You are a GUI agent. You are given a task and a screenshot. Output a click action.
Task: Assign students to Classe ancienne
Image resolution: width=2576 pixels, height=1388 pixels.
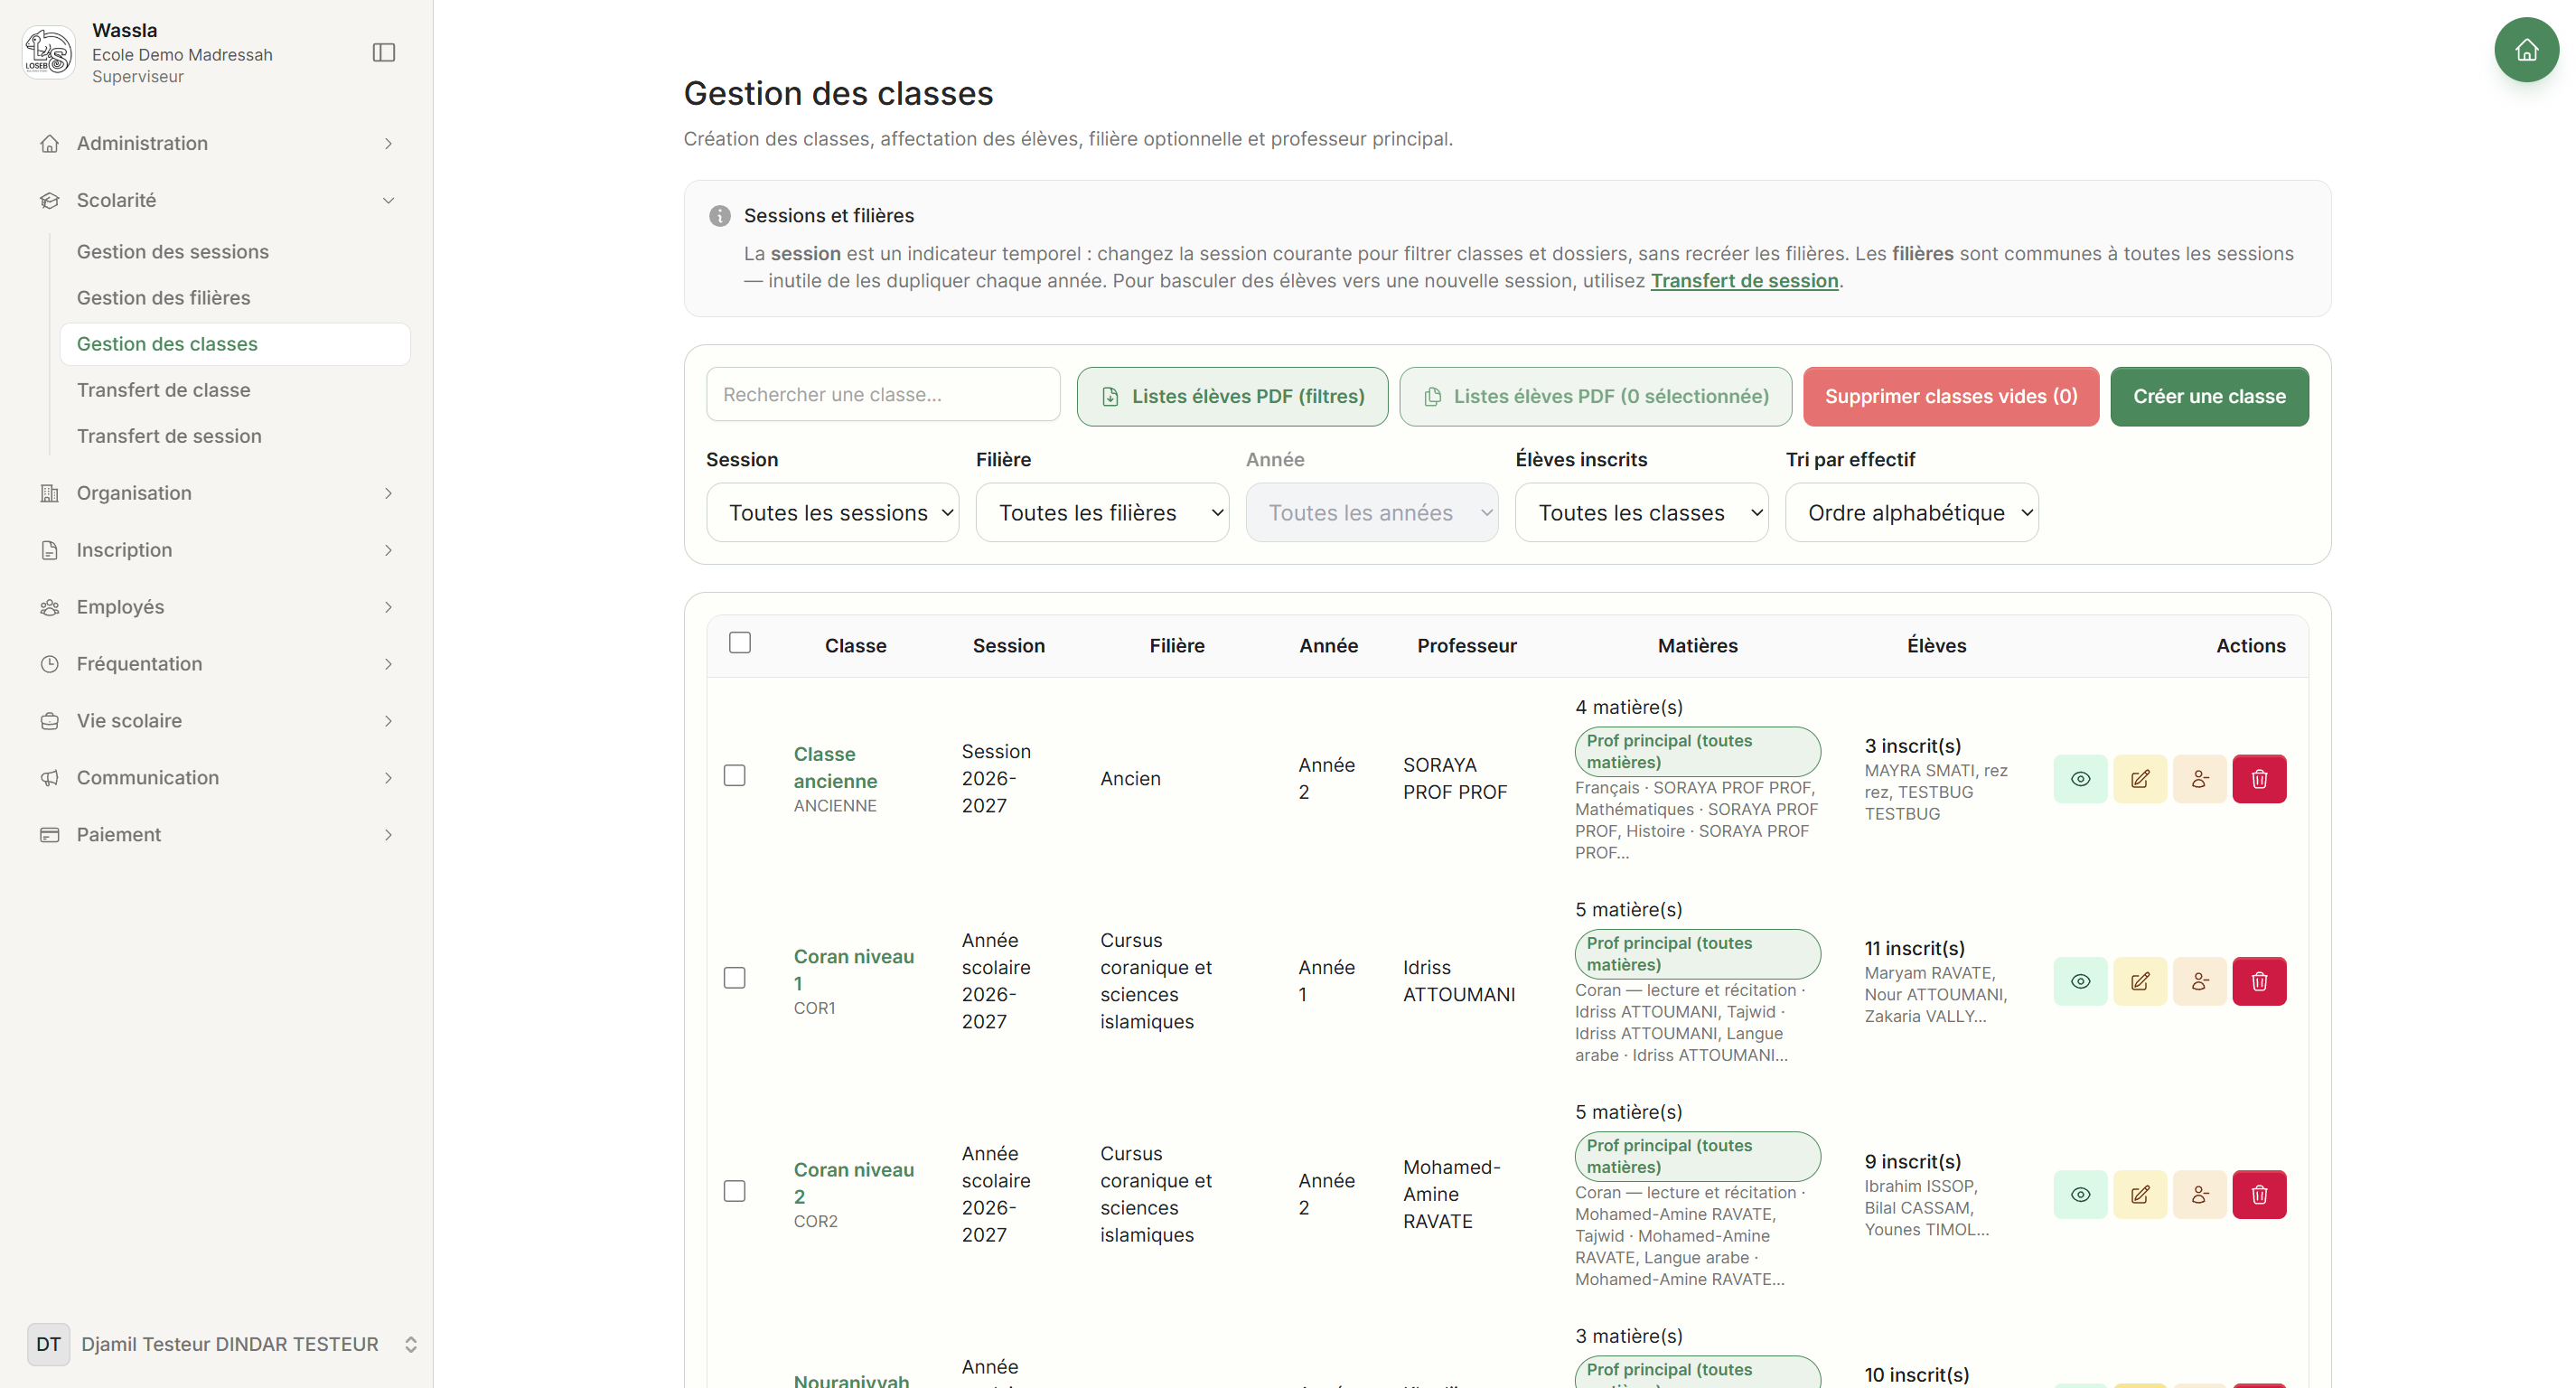click(x=2200, y=779)
